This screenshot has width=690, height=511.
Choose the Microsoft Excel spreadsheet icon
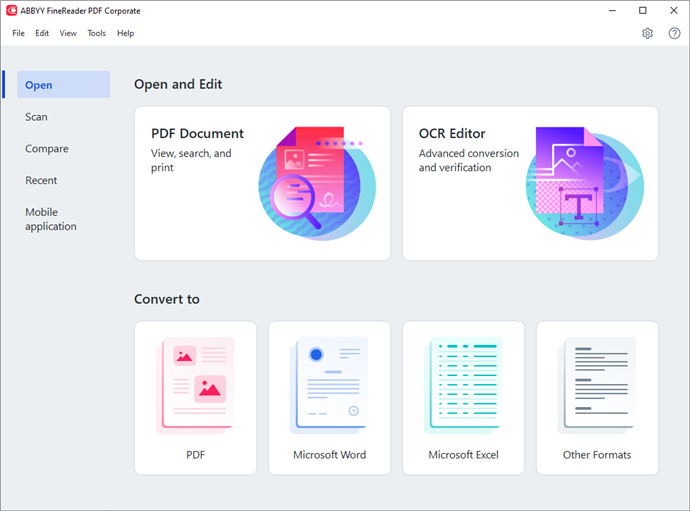[x=463, y=386]
